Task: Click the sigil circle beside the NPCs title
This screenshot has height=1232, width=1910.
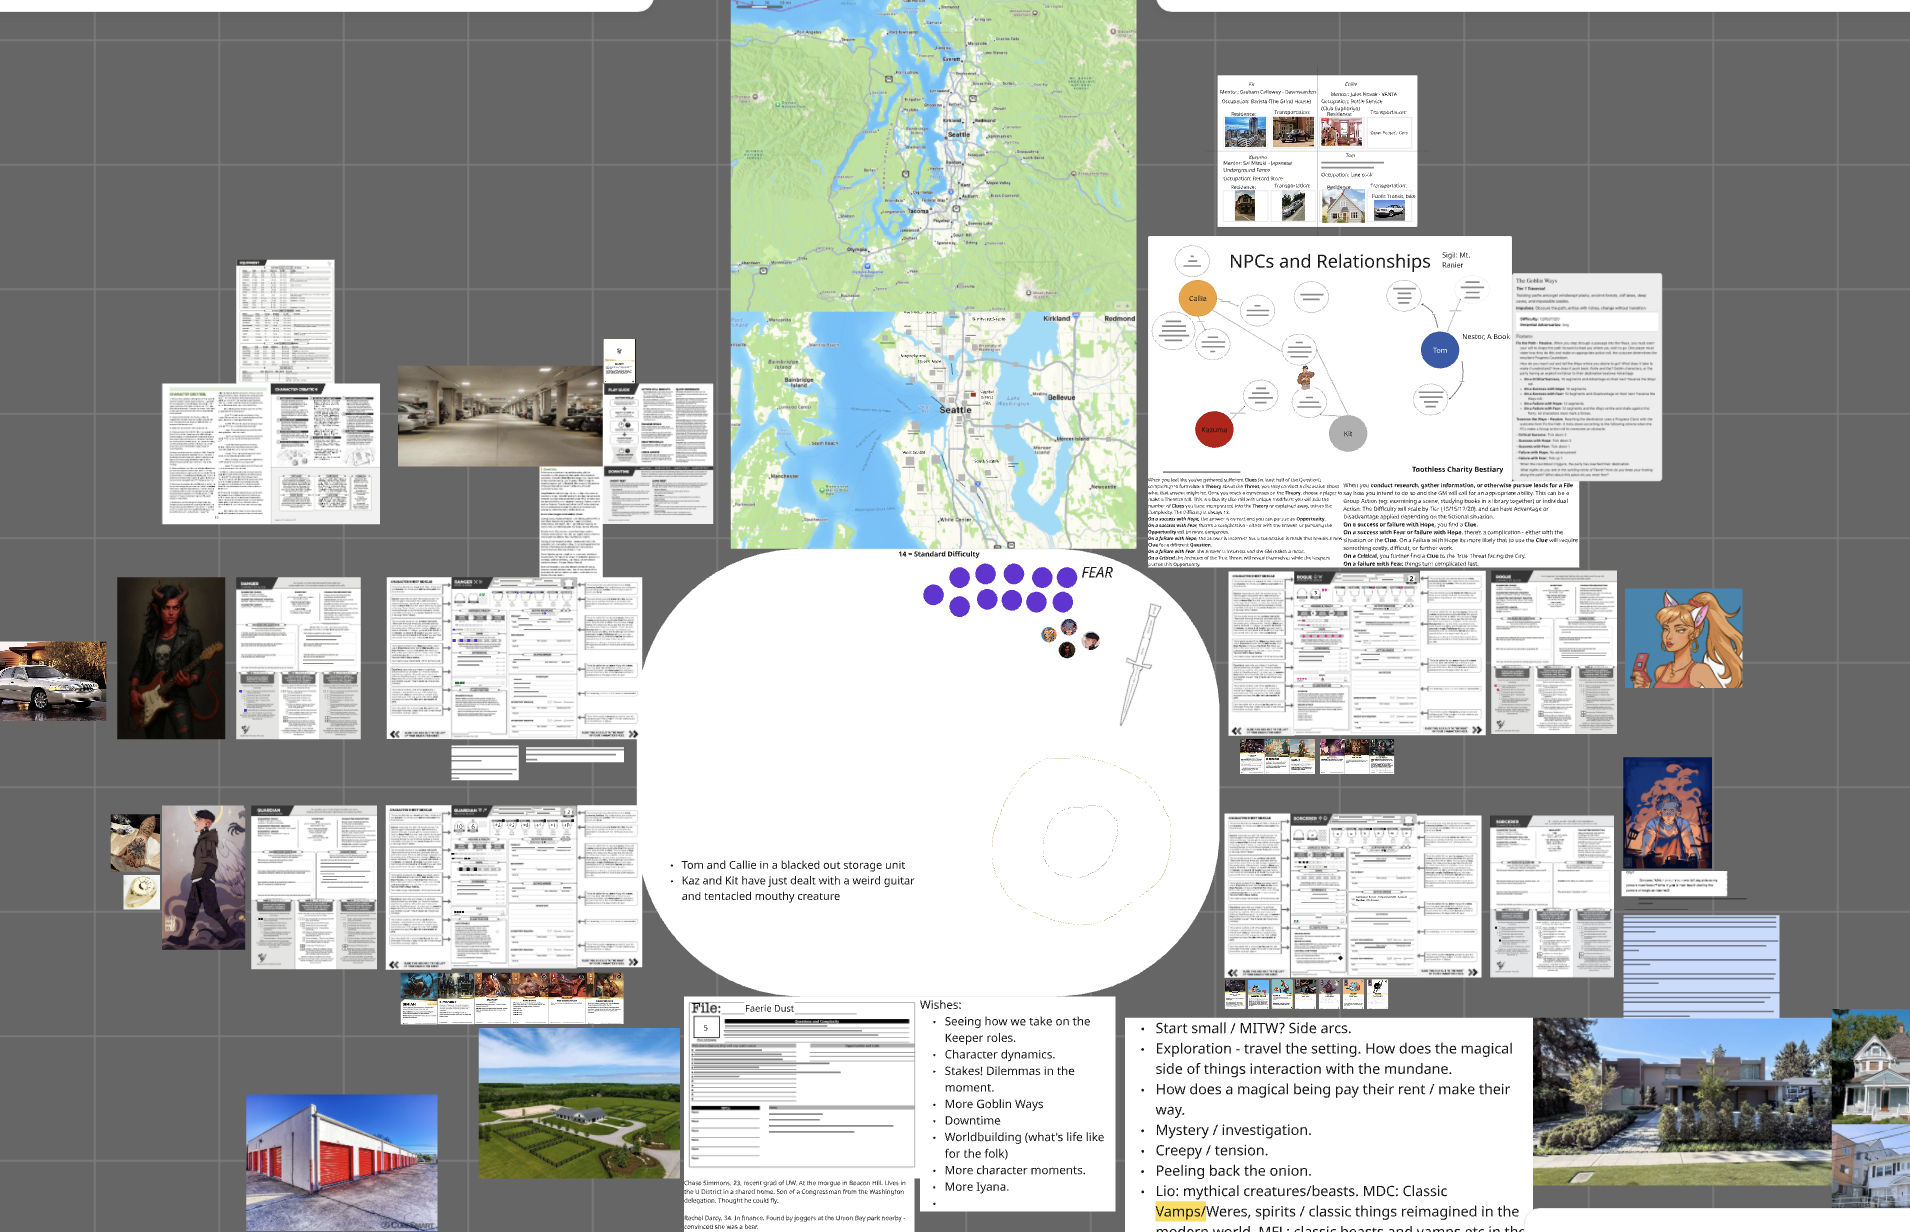Action: click(x=1192, y=258)
